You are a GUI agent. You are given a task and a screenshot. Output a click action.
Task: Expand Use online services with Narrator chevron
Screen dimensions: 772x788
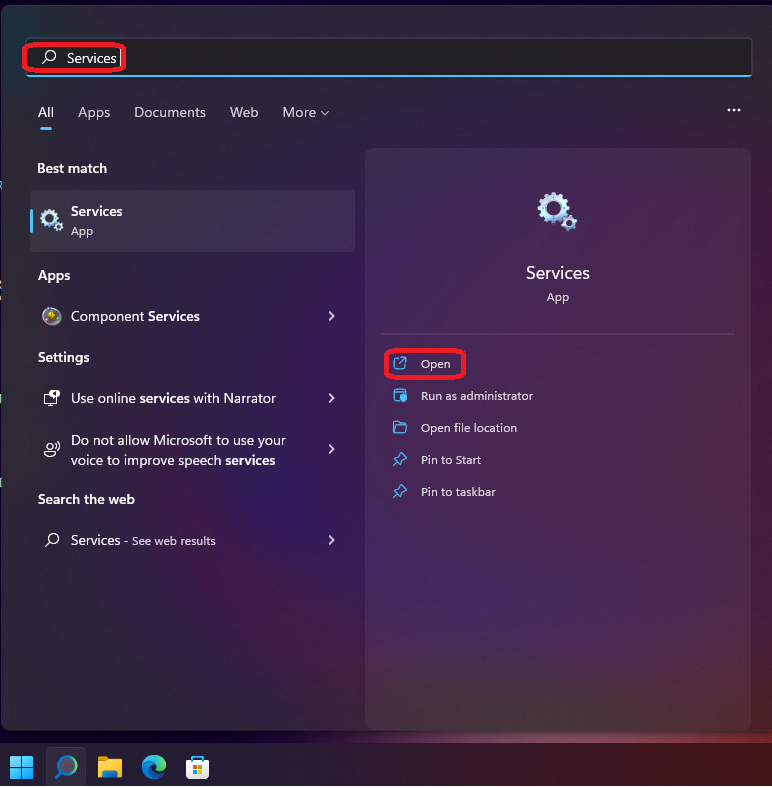pyautogui.click(x=331, y=398)
